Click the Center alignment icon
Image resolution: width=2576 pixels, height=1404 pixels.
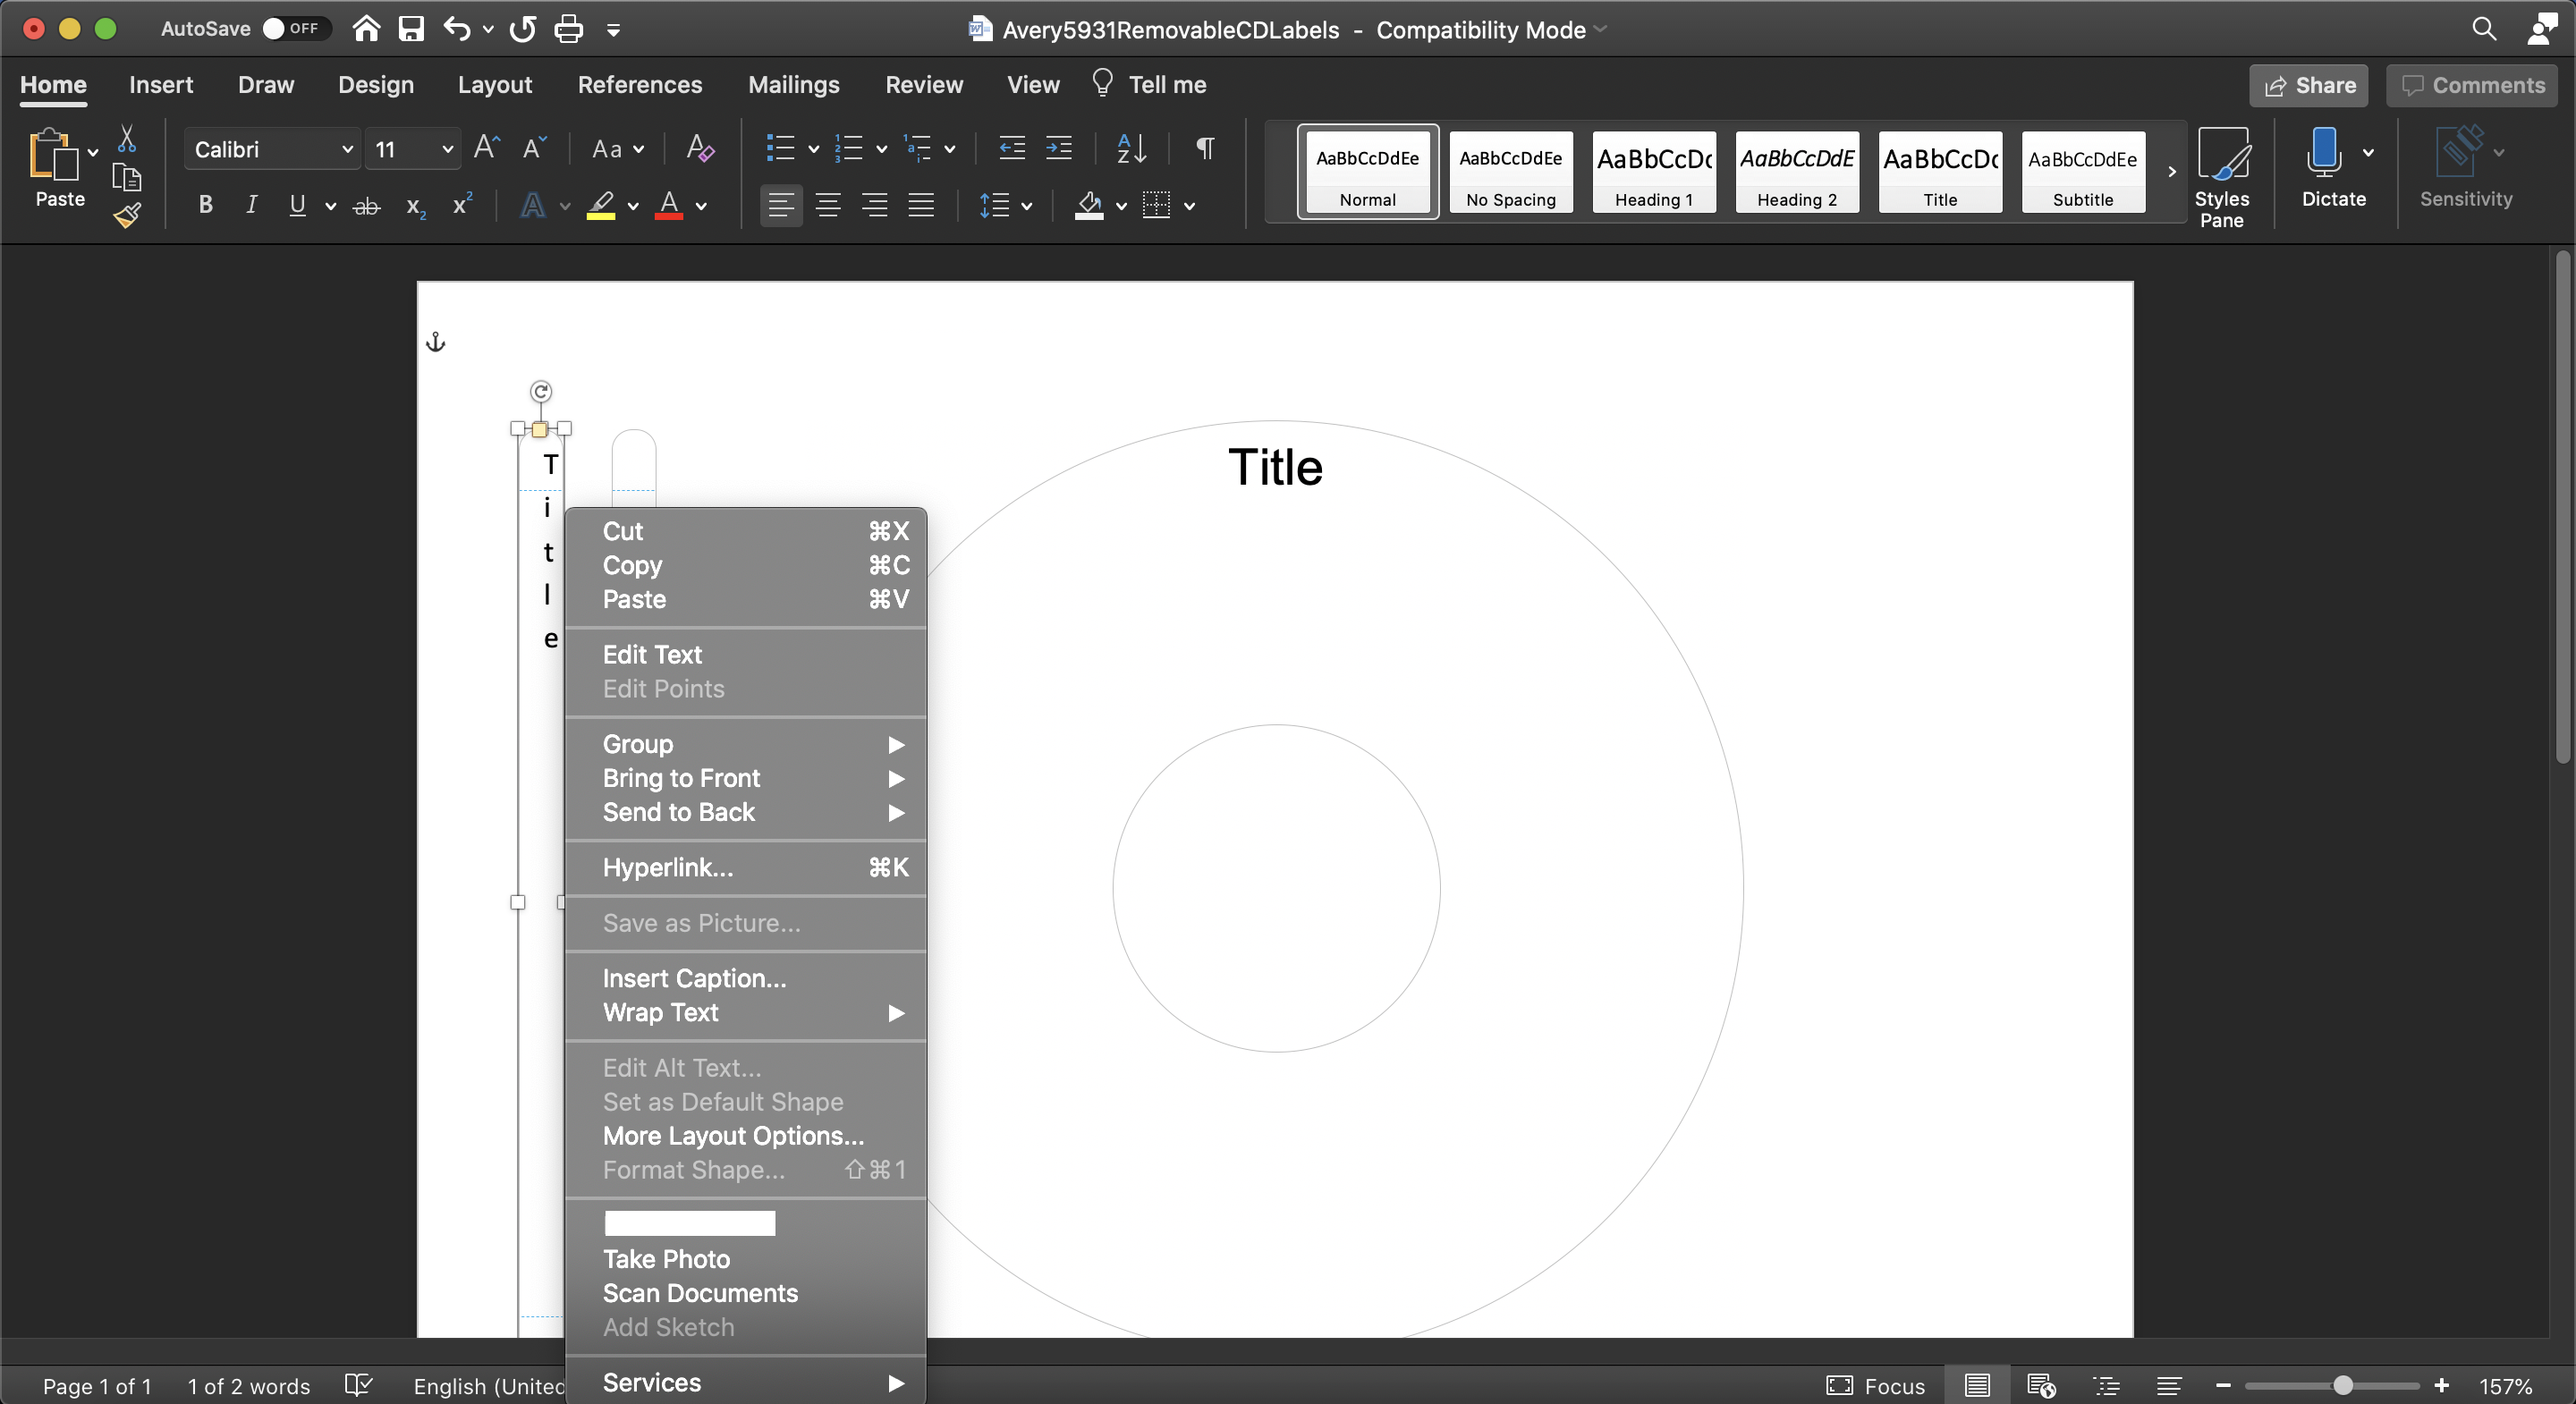point(827,206)
